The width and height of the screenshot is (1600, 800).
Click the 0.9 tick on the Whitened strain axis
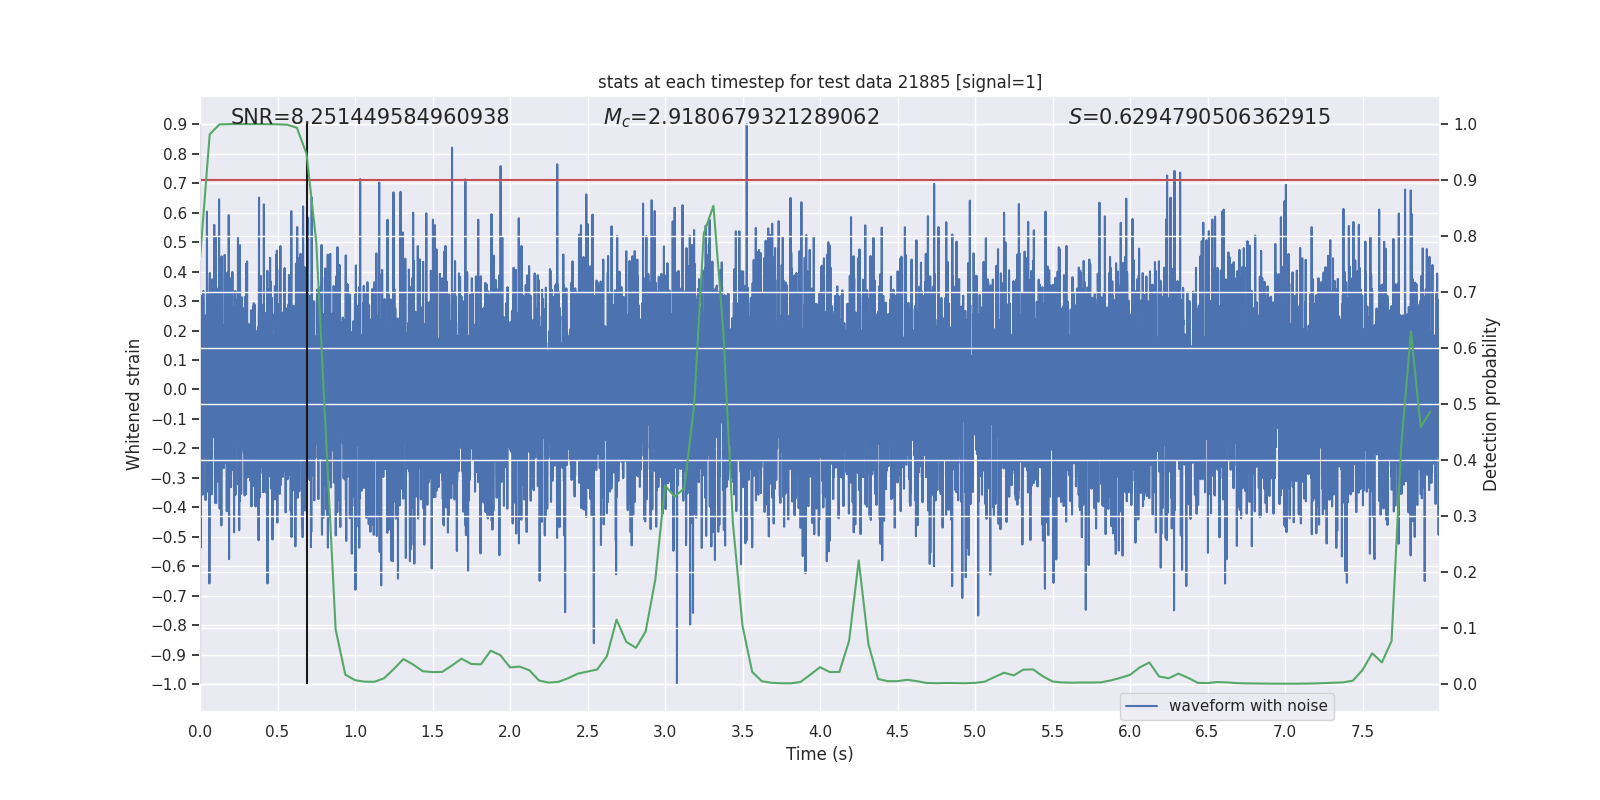coord(175,125)
